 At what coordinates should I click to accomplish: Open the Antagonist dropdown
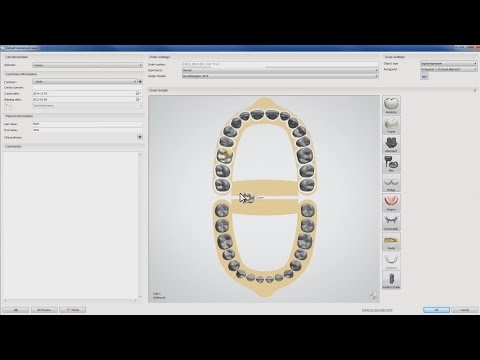pyautogui.click(x=449, y=69)
